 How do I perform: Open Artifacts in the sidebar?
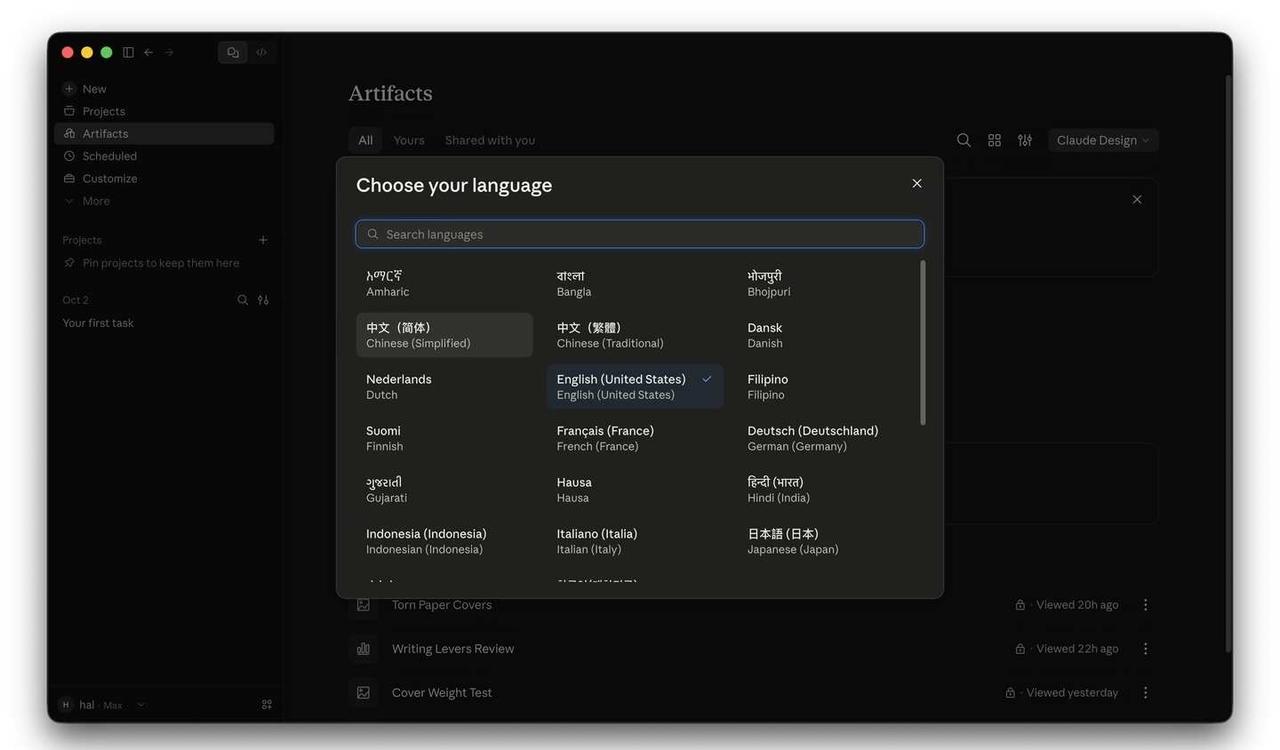164,133
